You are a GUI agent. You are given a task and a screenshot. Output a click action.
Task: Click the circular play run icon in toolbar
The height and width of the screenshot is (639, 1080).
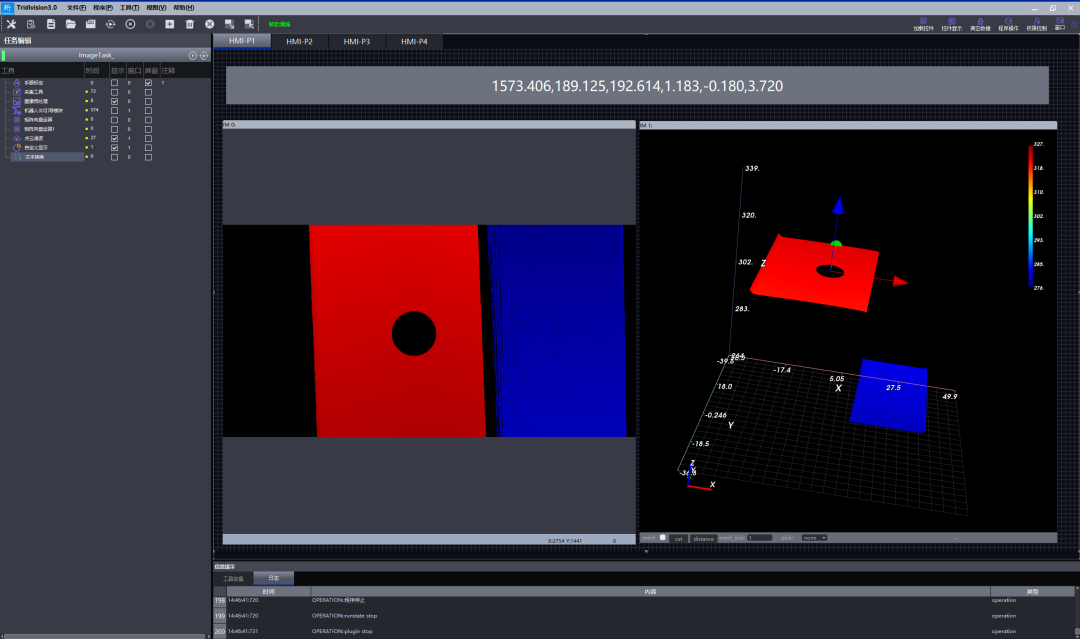click(x=130, y=23)
